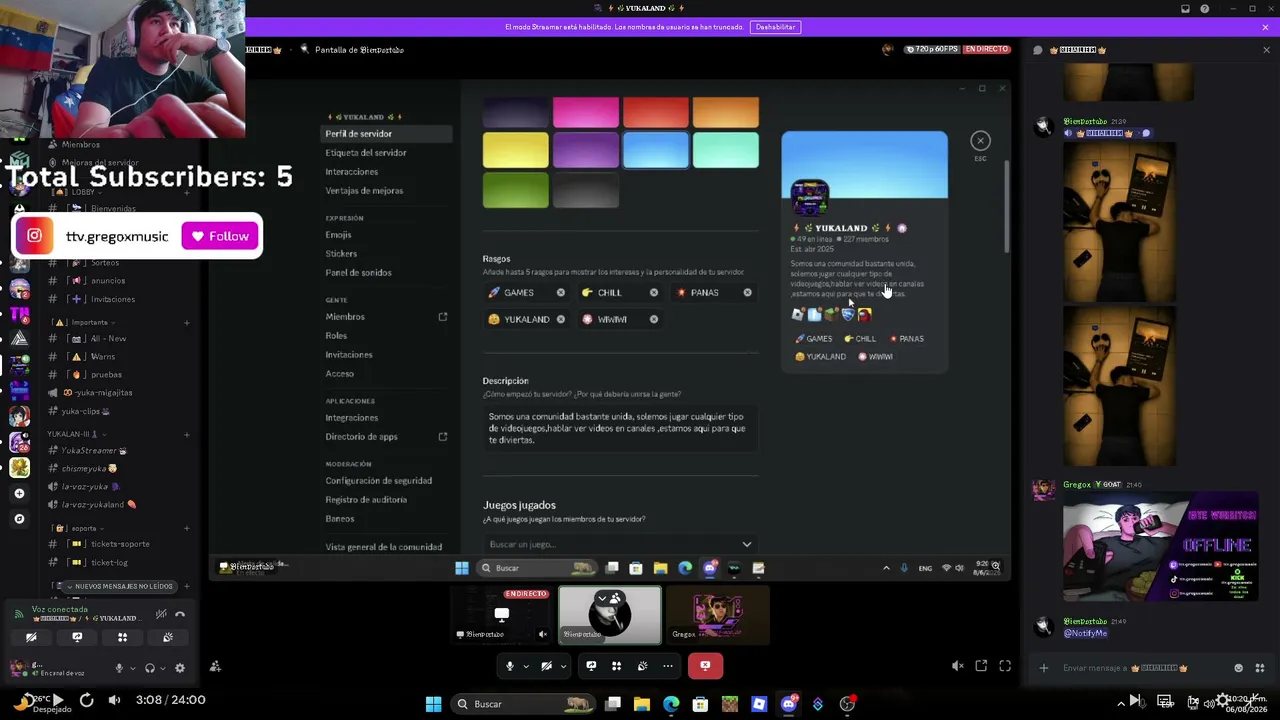Viewport: 1280px width, 720px height.
Task: Mute microphone in user panel
Action: [119, 668]
